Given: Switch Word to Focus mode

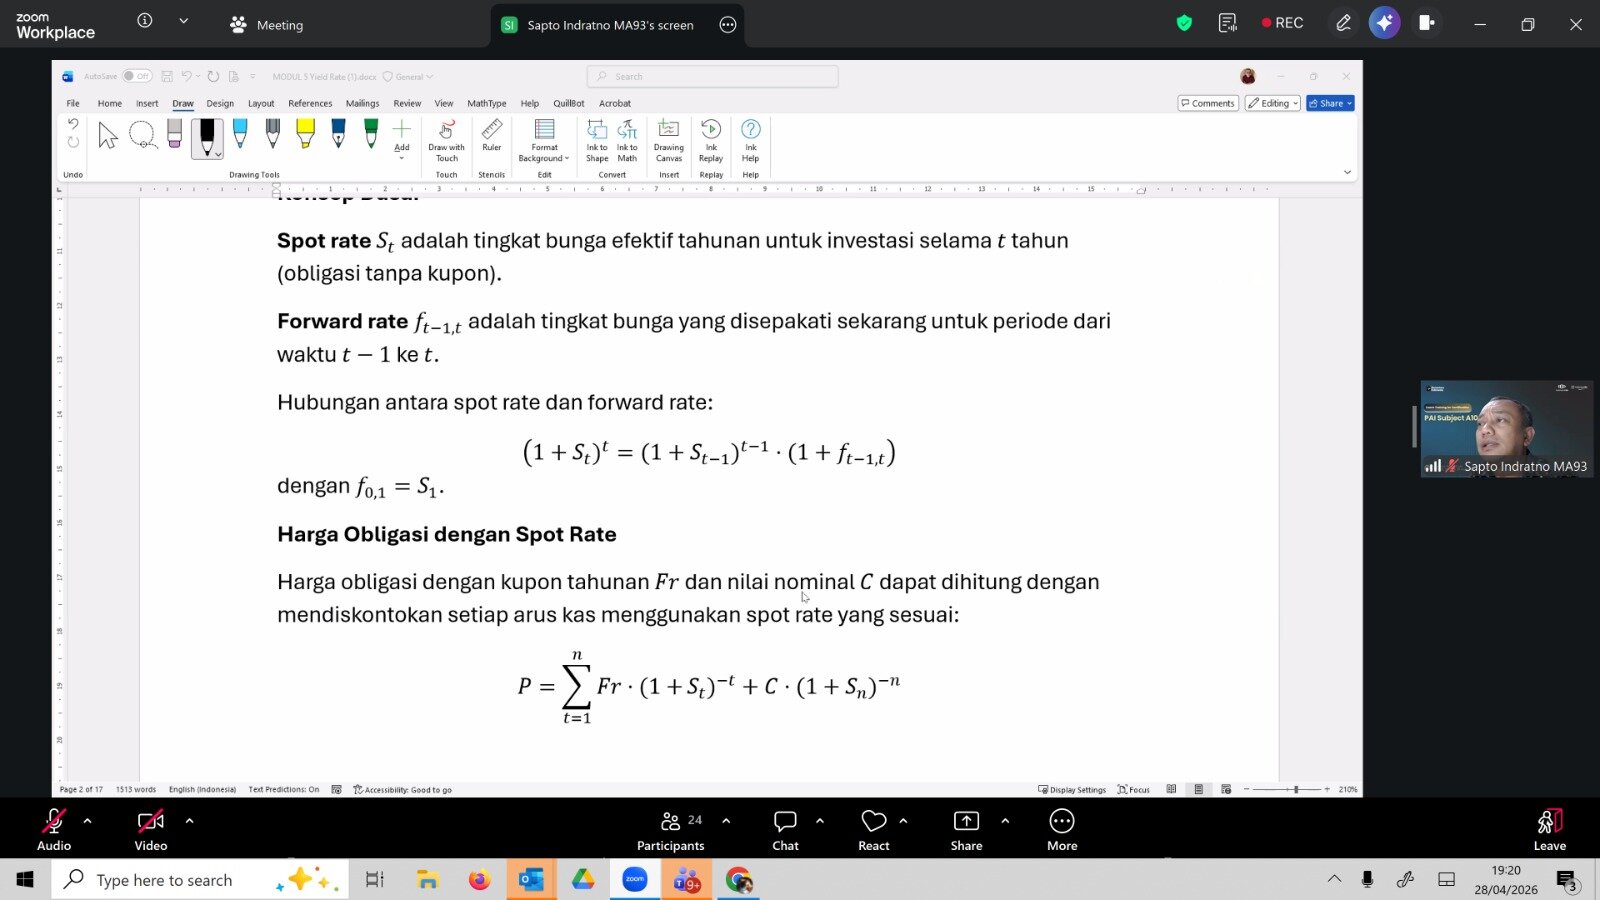Looking at the screenshot, I should tap(1134, 790).
